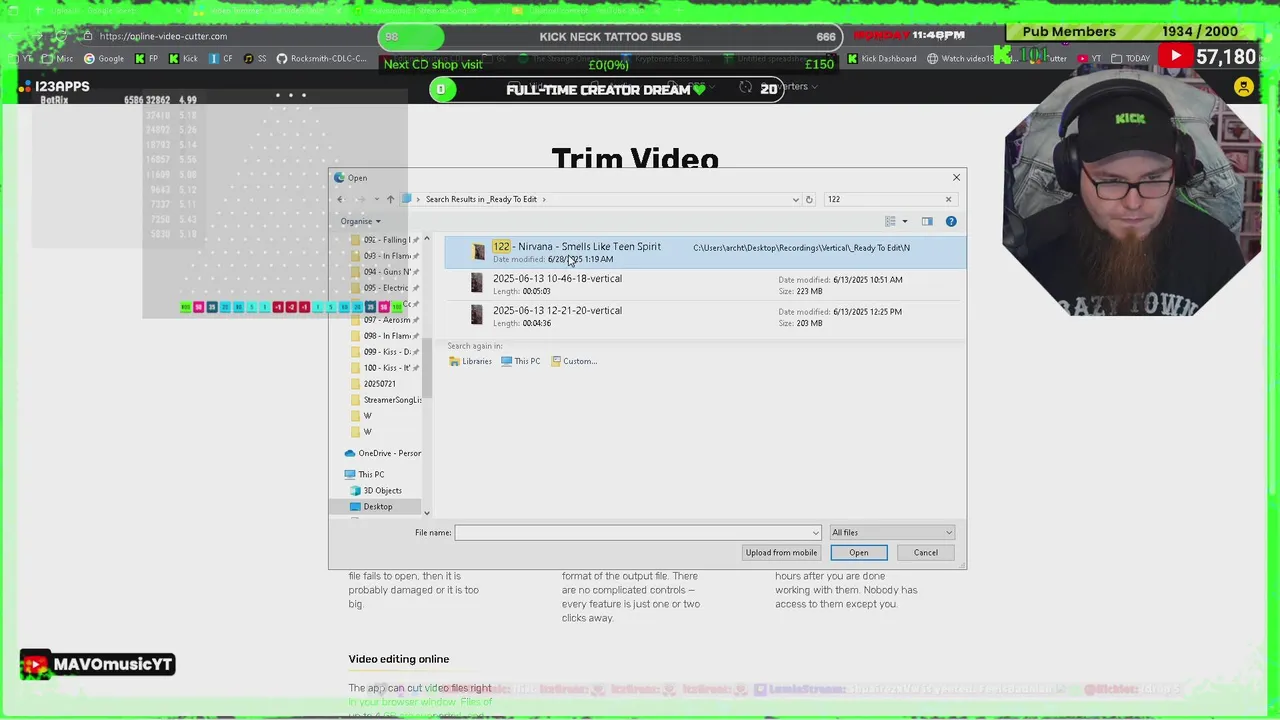Click the 123APPS logo
This screenshot has height=720, width=1280.
click(55, 87)
